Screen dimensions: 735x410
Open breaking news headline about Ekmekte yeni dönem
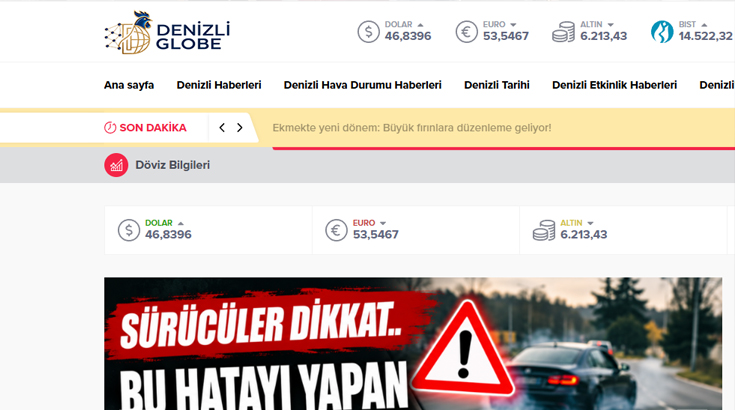tap(412, 128)
